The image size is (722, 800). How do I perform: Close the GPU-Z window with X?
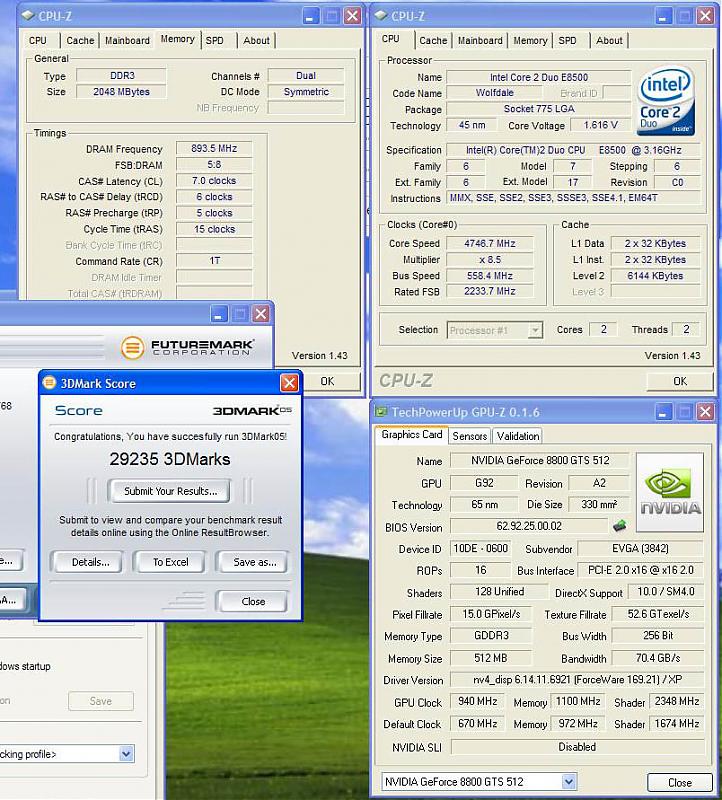coord(705,412)
